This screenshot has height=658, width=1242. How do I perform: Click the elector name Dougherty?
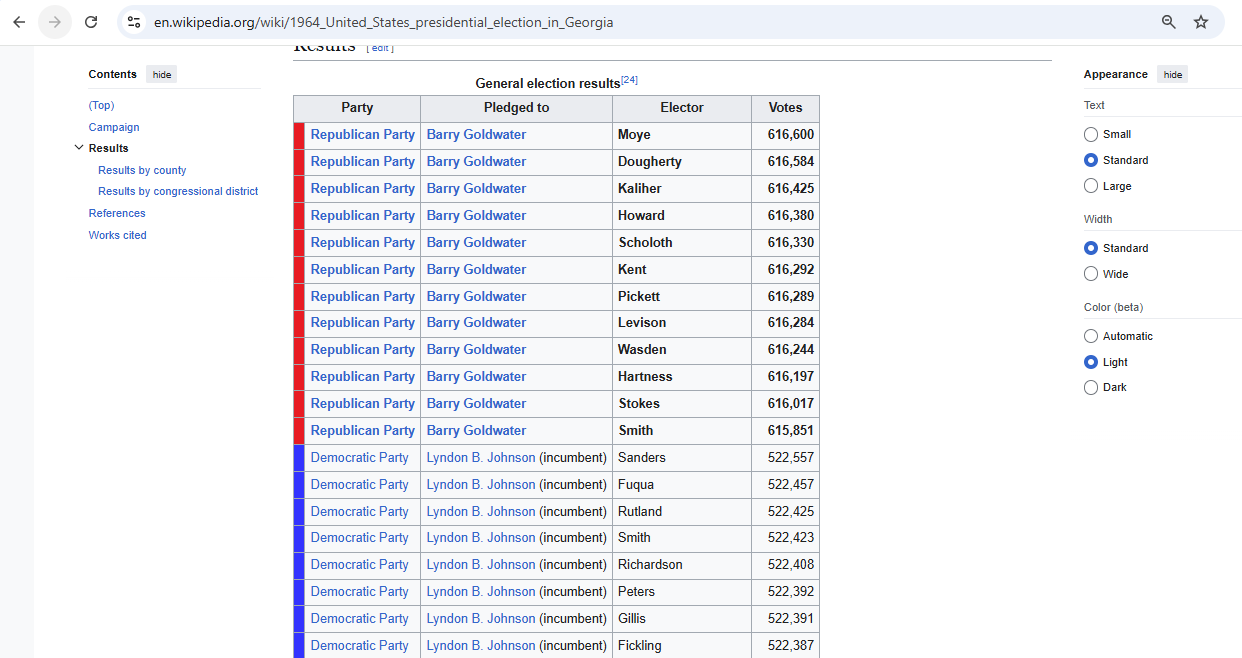[x=650, y=161]
